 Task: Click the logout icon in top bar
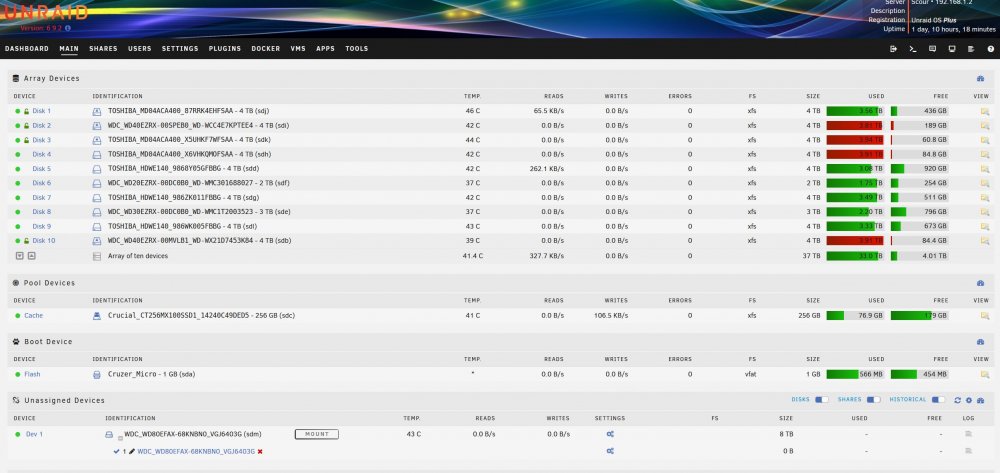click(893, 48)
